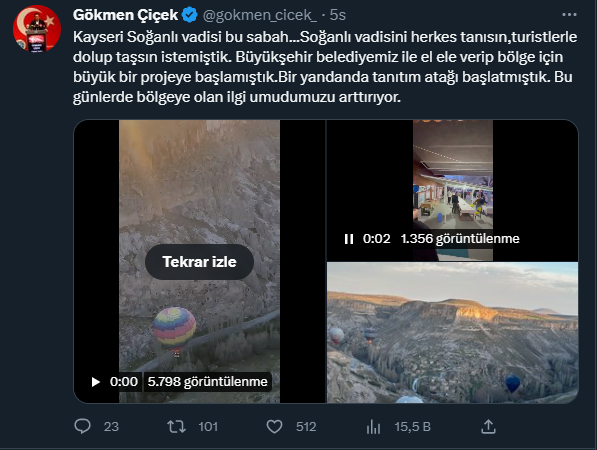Open the Gökmen Çiçek display name link
Image resolution: width=597 pixels, height=450 pixels.
coord(125,15)
